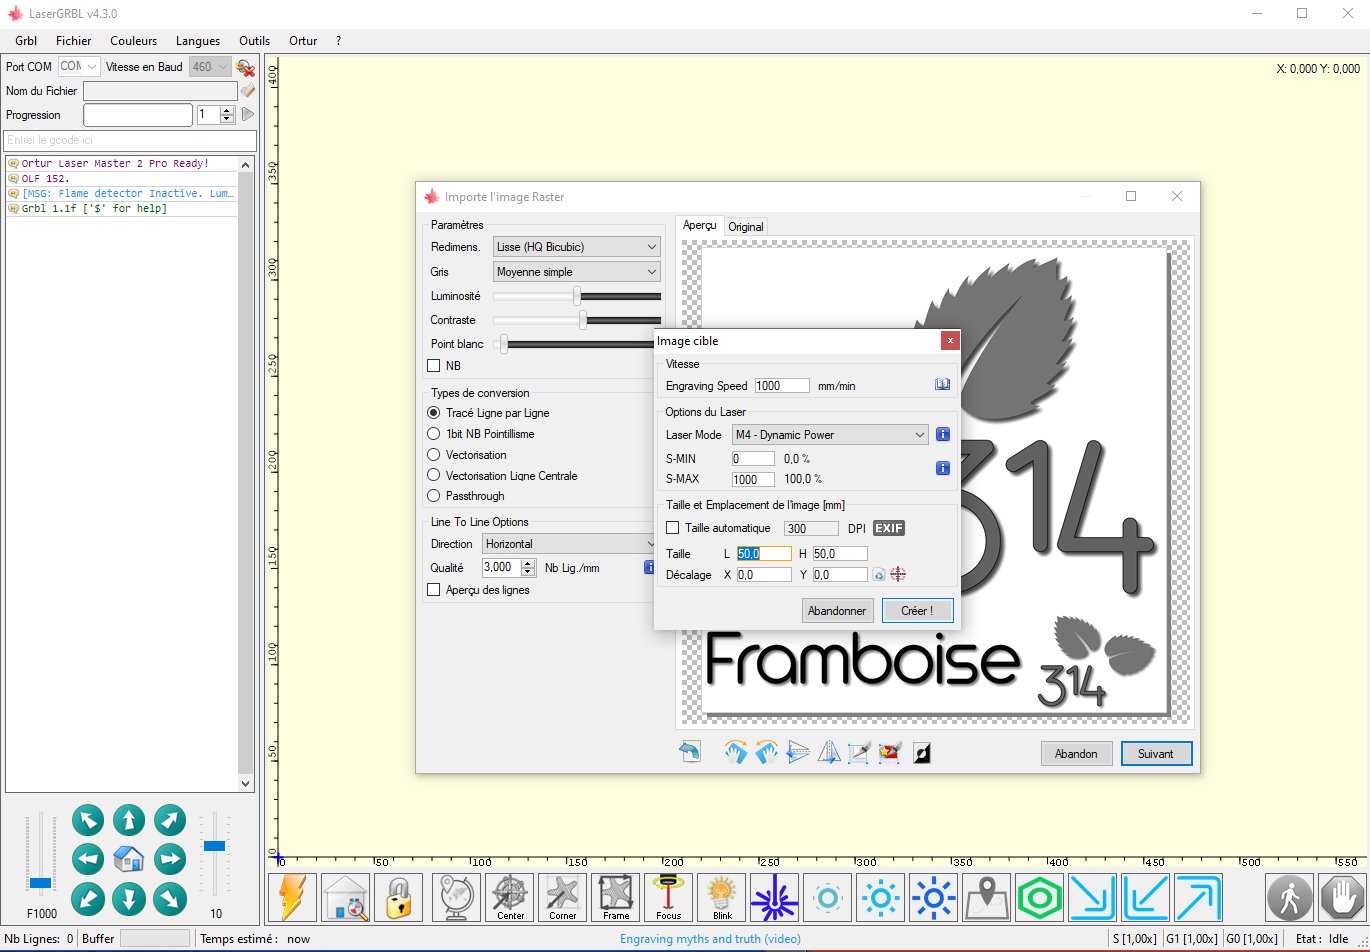Open the Gris Moyenne simple dropdown
This screenshot has width=1370, height=952.
pyautogui.click(x=577, y=272)
